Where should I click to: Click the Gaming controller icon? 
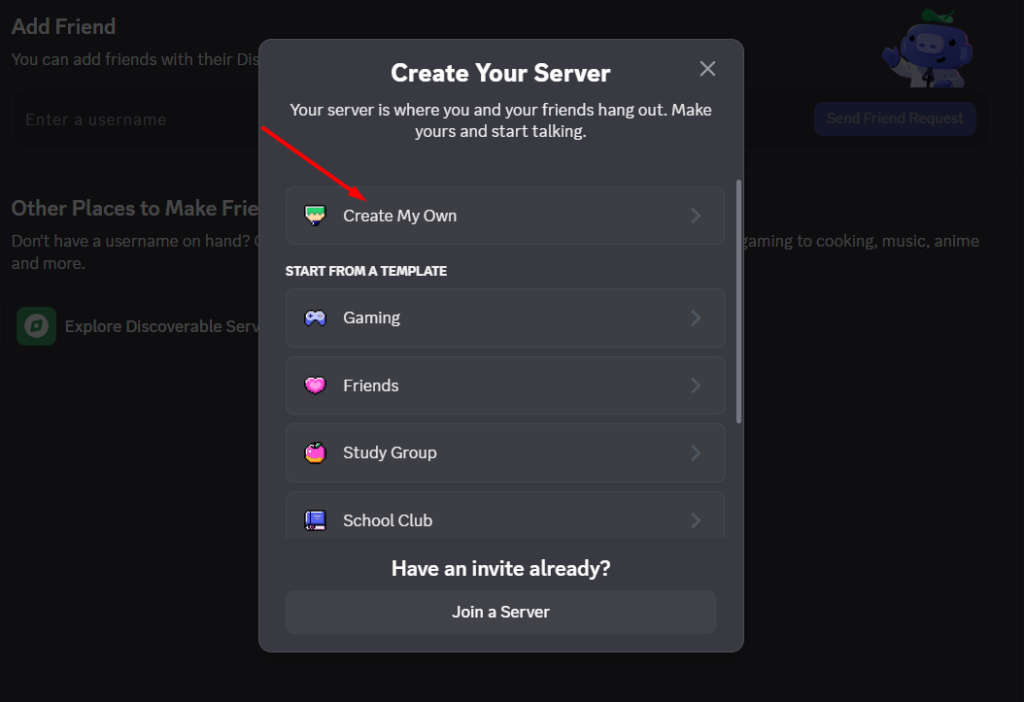tap(315, 318)
